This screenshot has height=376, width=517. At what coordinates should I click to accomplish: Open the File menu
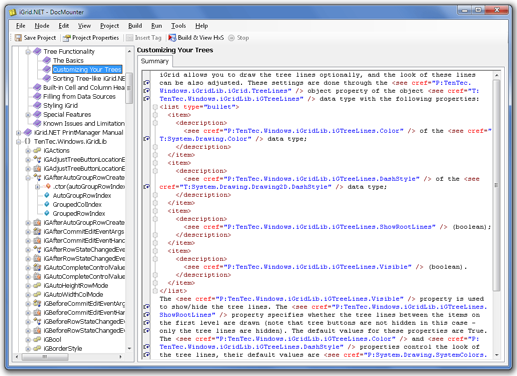pos(20,26)
